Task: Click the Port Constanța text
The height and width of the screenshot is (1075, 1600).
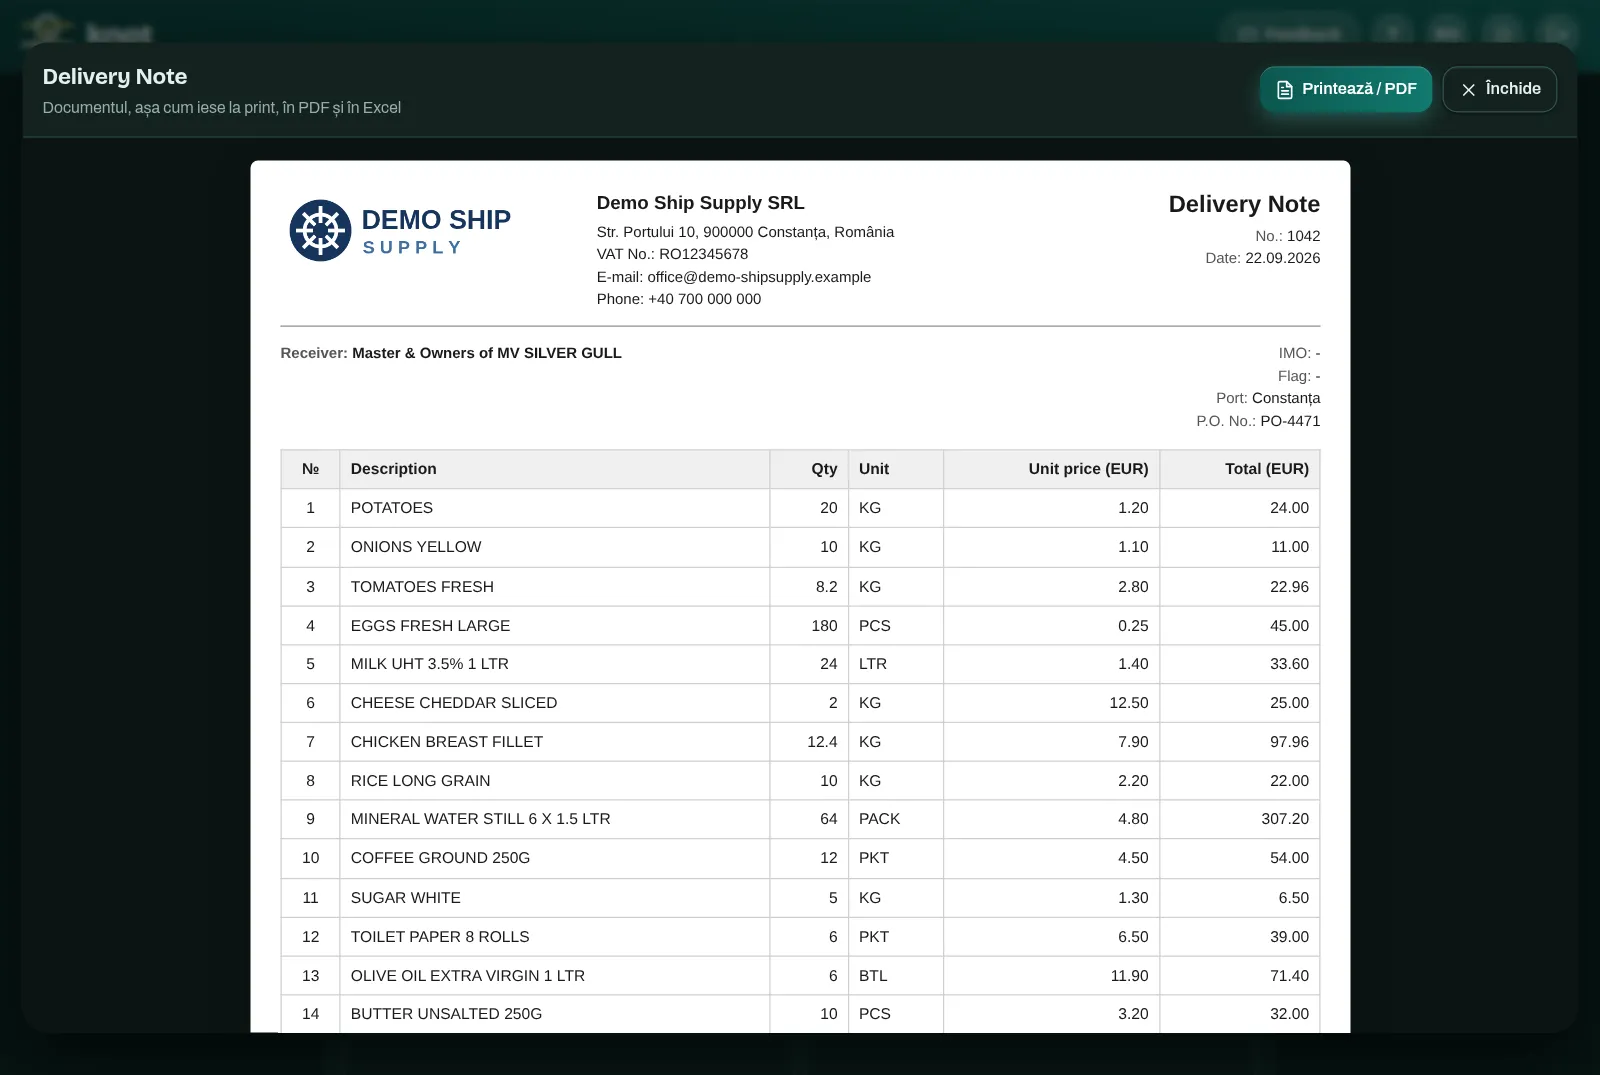Action: pyautogui.click(x=1268, y=398)
